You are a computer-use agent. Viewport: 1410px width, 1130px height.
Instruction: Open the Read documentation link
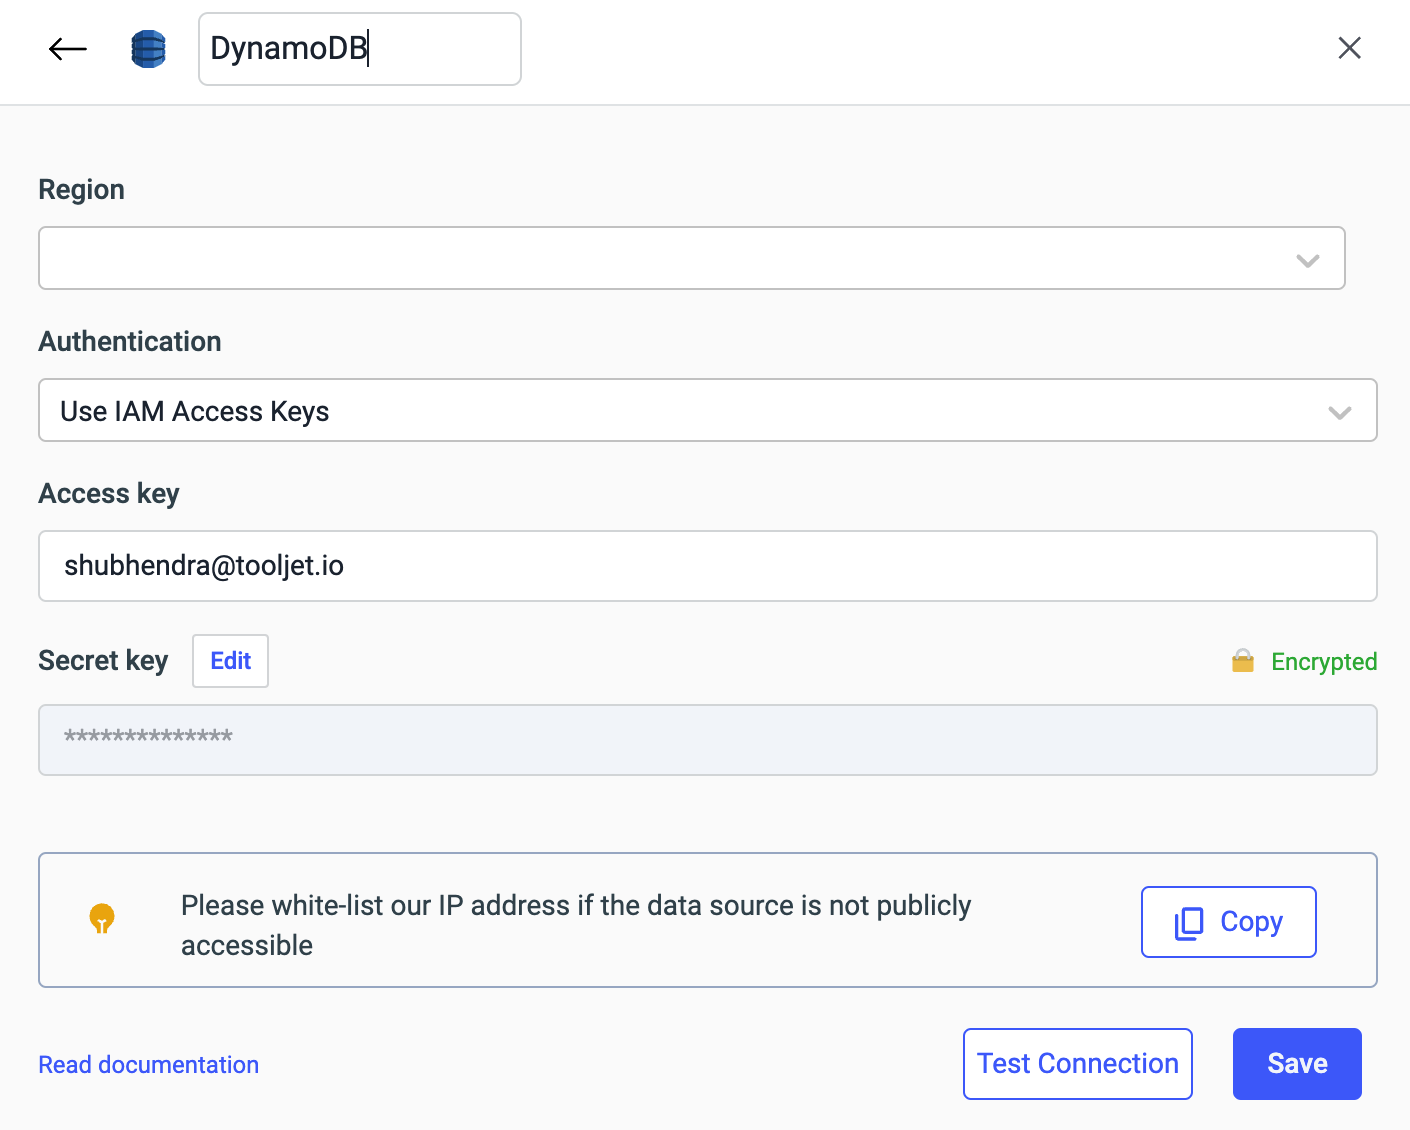click(149, 1065)
